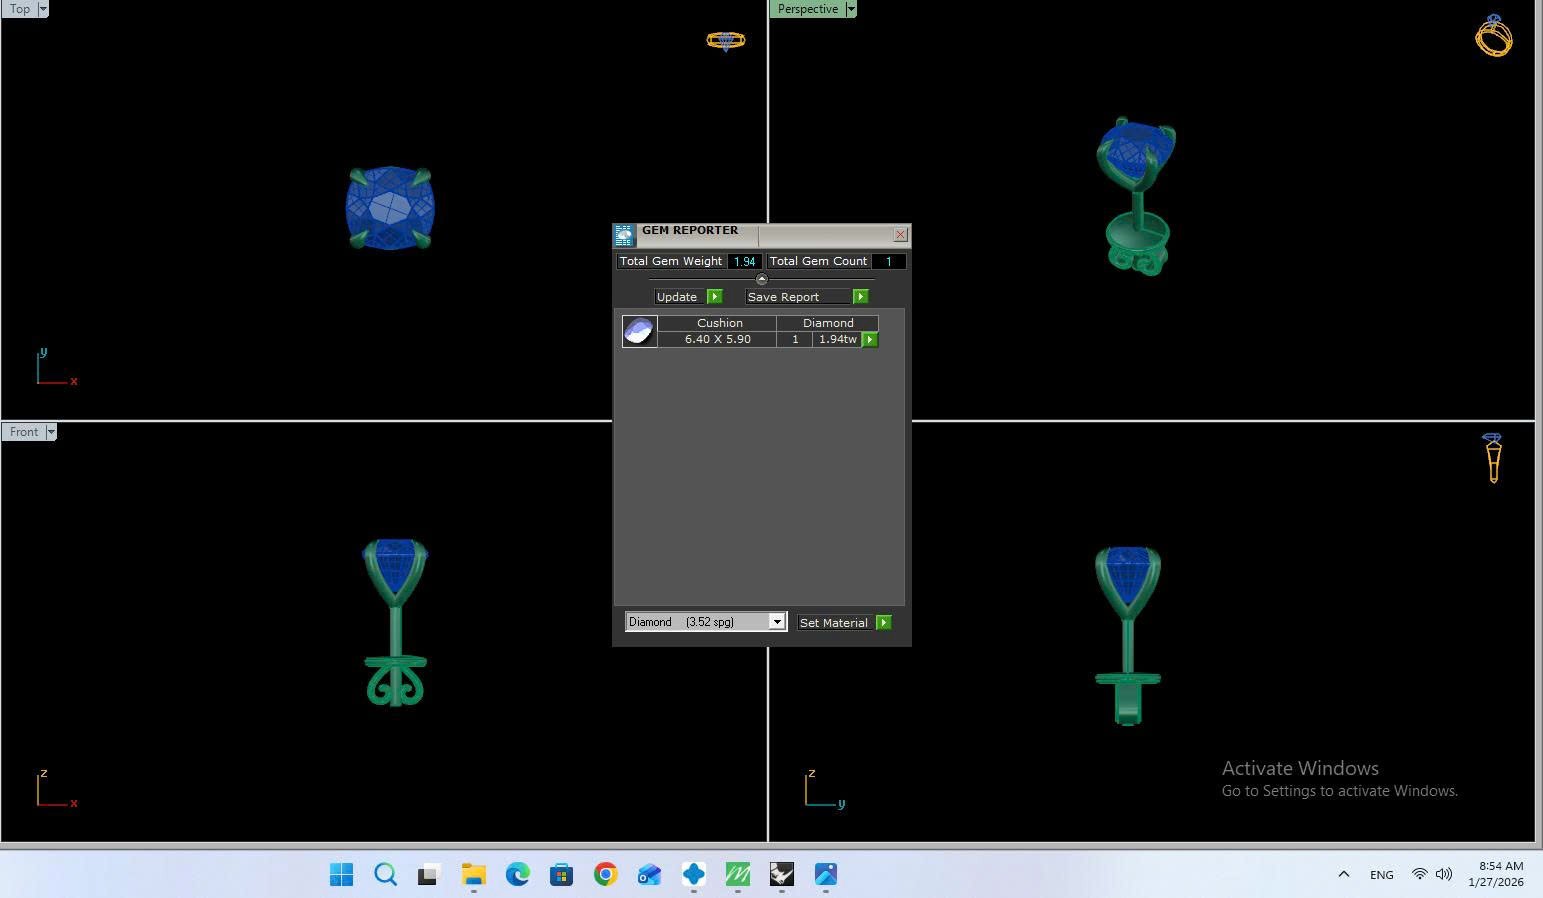Click the gold side-view ring icon
The image size is (1543, 898).
click(x=1492, y=458)
